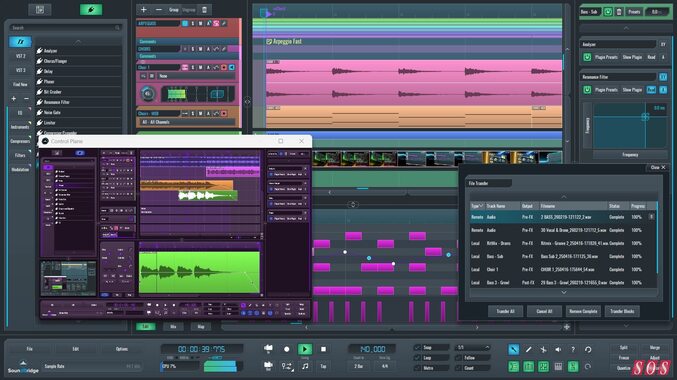Collapse plug-in list with up chevron
The width and height of the screenshot is (677, 380).
click(x=78, y=42)
